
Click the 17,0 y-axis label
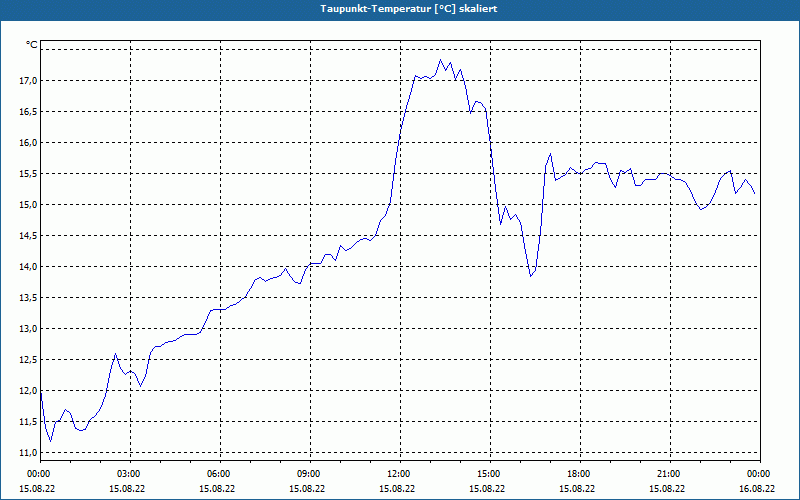pos(29,81)
